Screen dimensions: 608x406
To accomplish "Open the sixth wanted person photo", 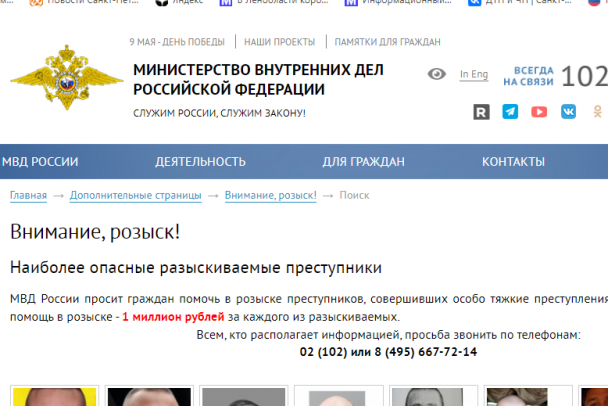I will pyautogui.click(x=528, y=396).
